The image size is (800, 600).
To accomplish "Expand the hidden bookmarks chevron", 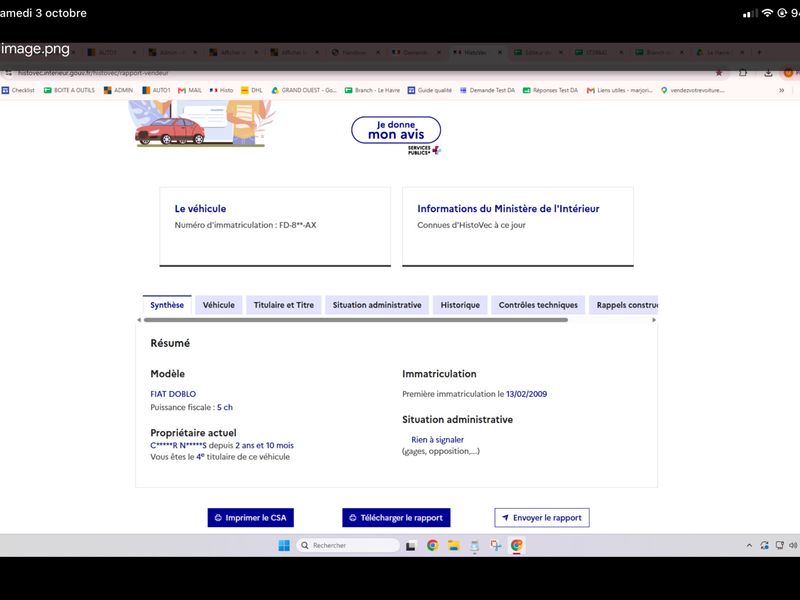I will point(781,90).
